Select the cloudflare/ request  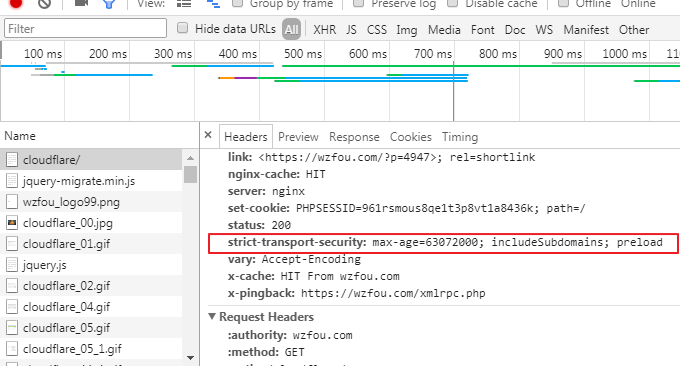coord(91,160)
